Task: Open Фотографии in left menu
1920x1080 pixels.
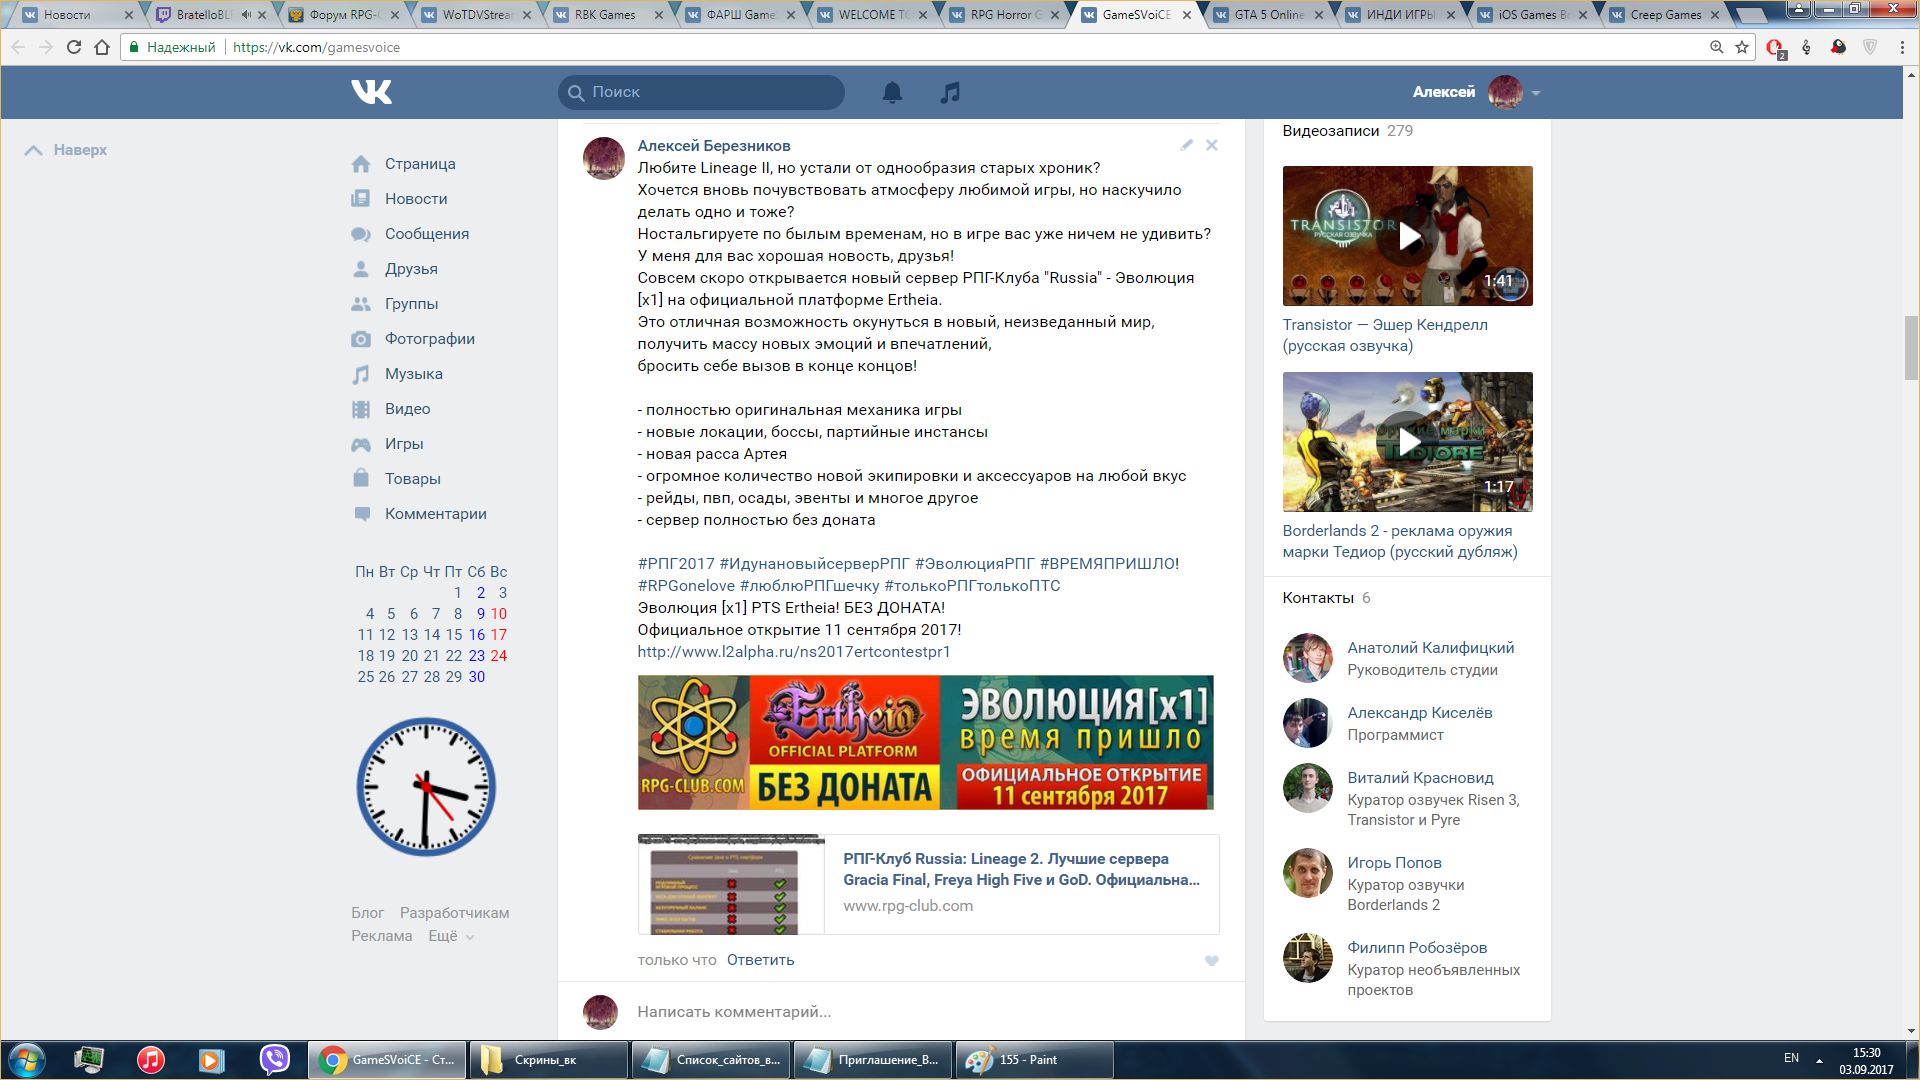Action: [x=430, y=339]
